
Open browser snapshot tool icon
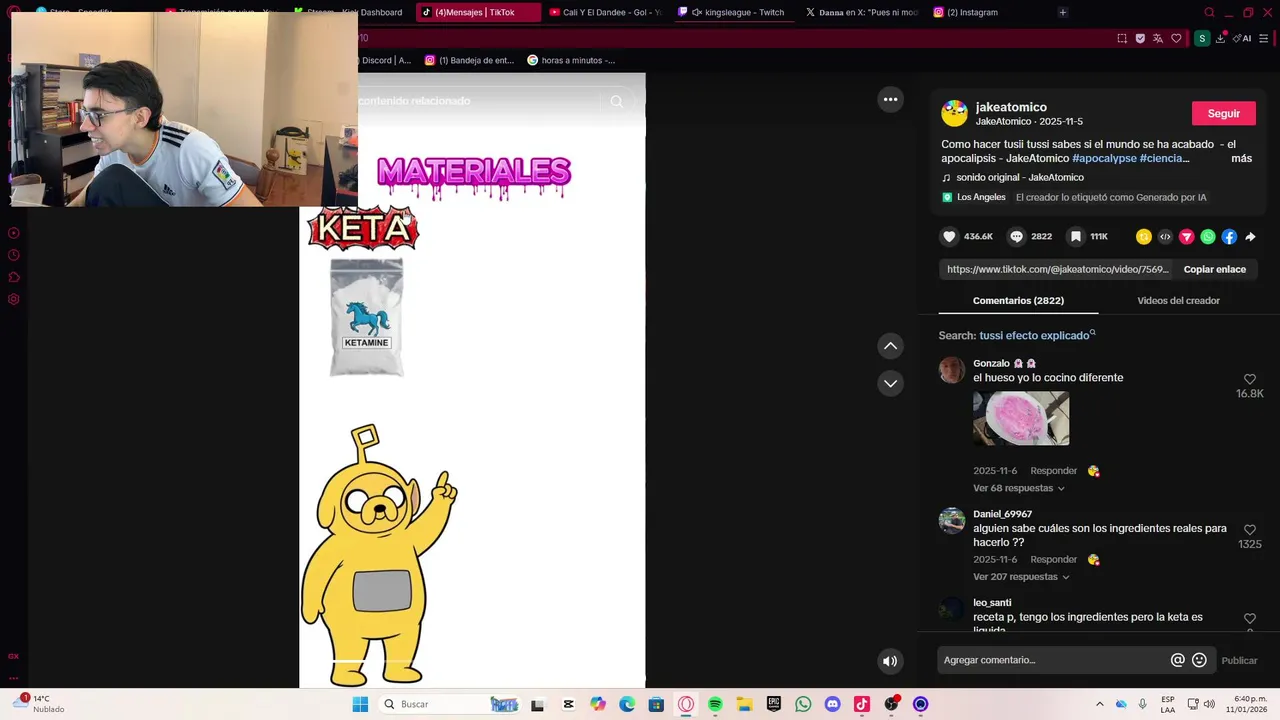coord(1122,38)
